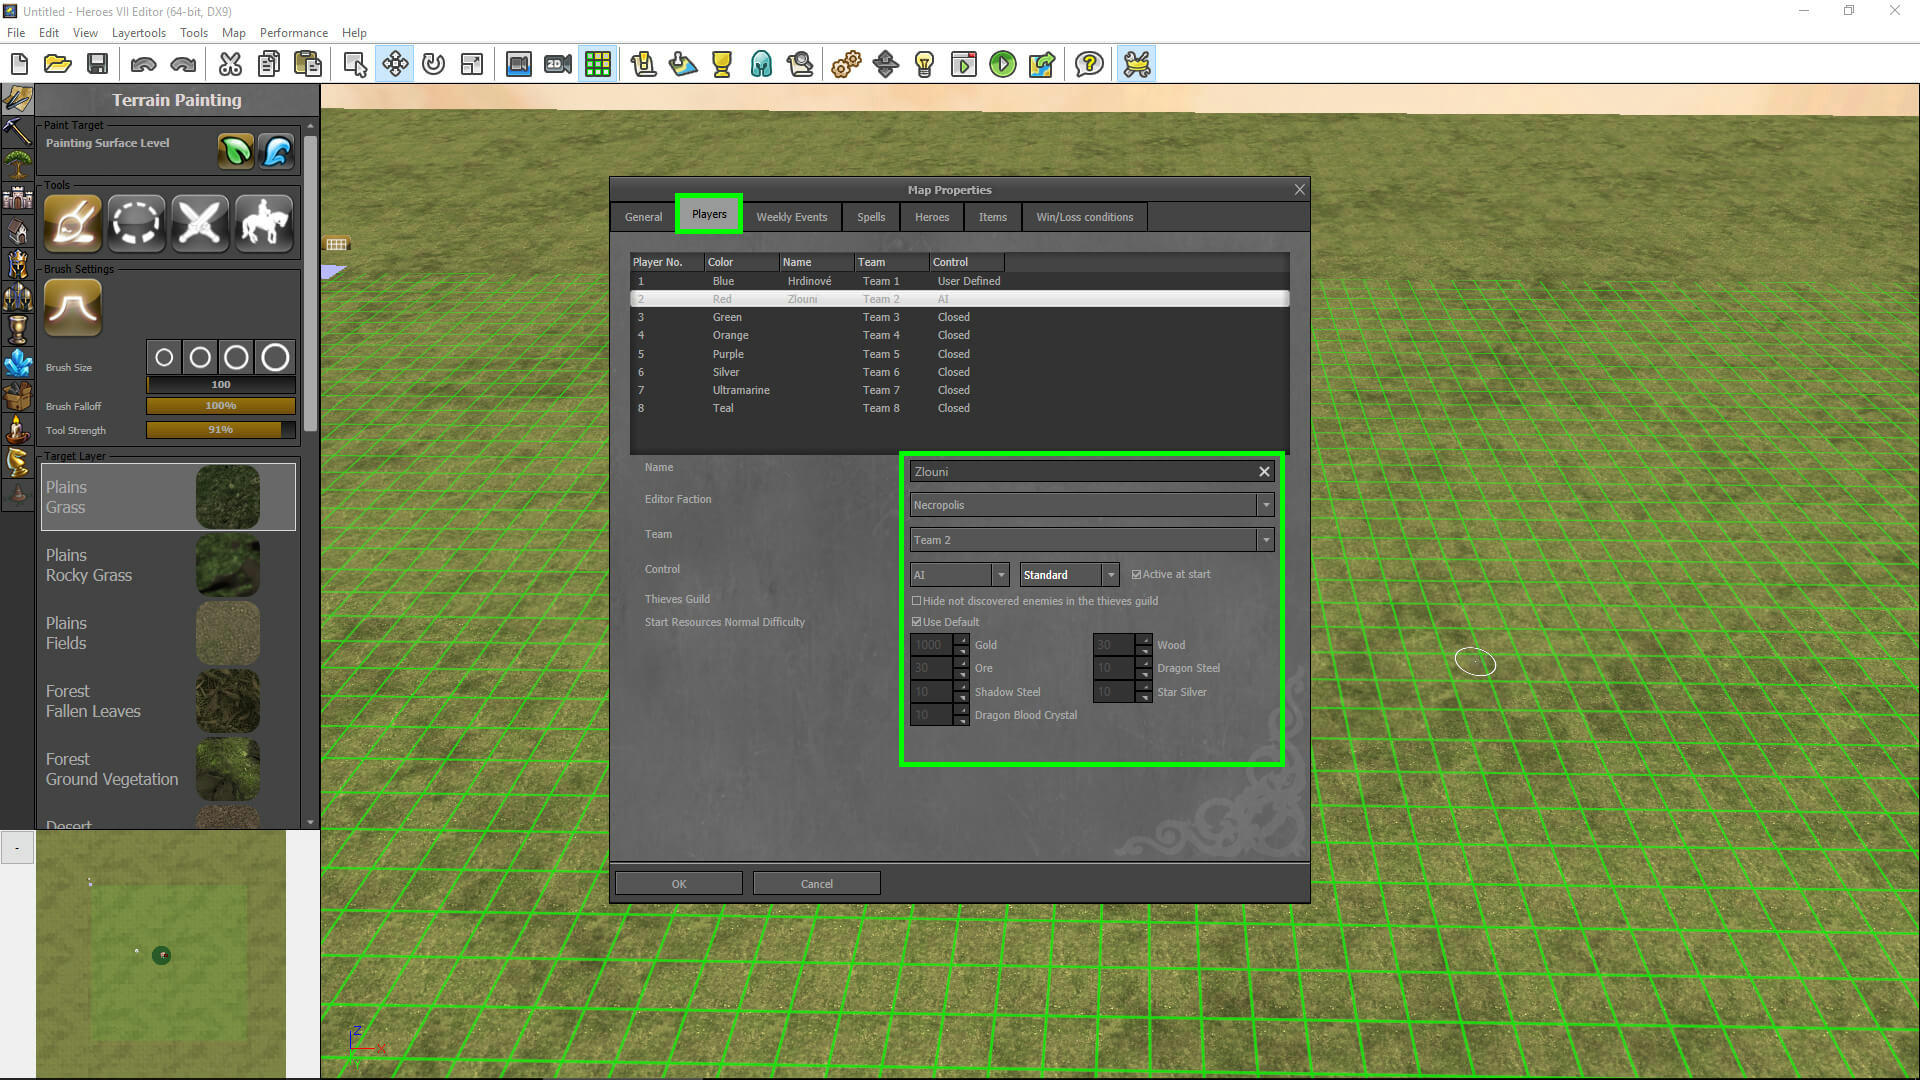Click the gears settings toolbar icon
Image resolution: width=1920 pixels, height=1080 pixels.
(846, 65)
